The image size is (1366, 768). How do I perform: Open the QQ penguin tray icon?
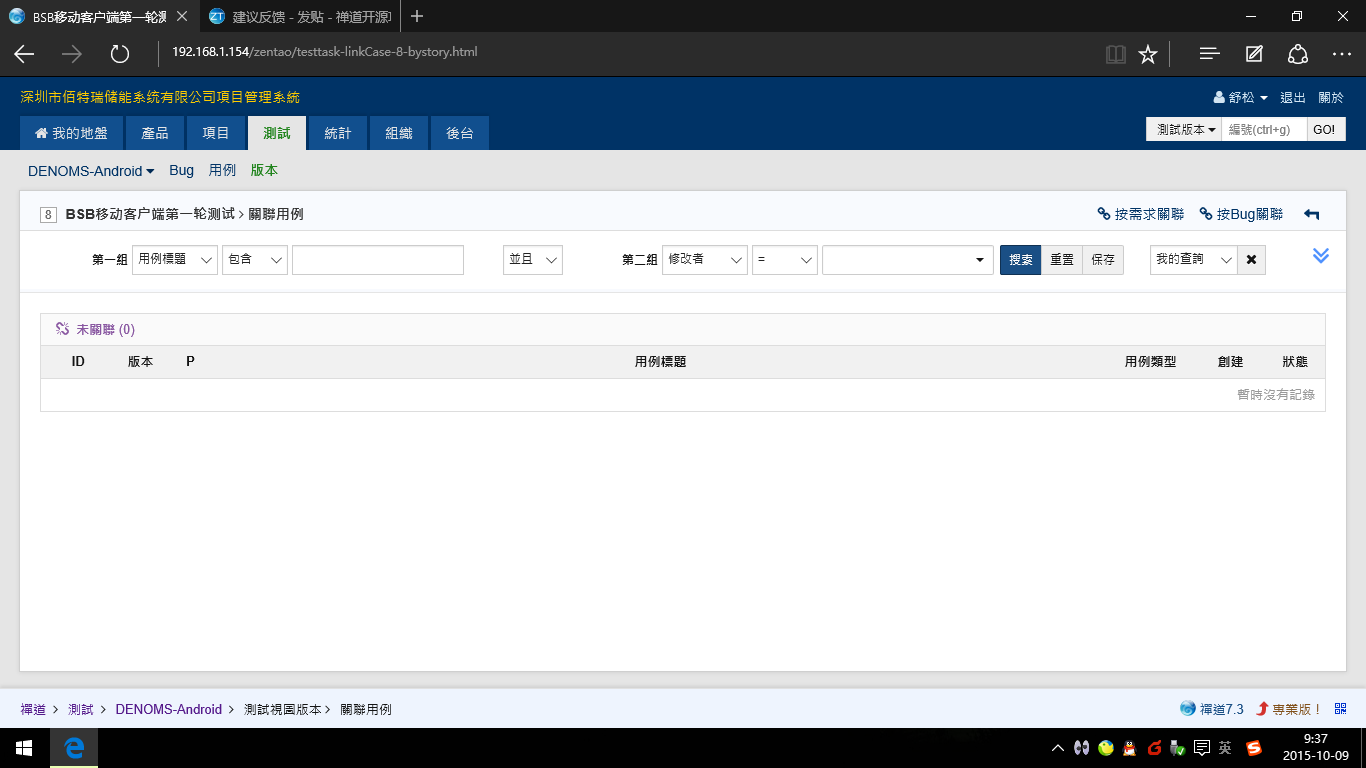[1130, 748]
